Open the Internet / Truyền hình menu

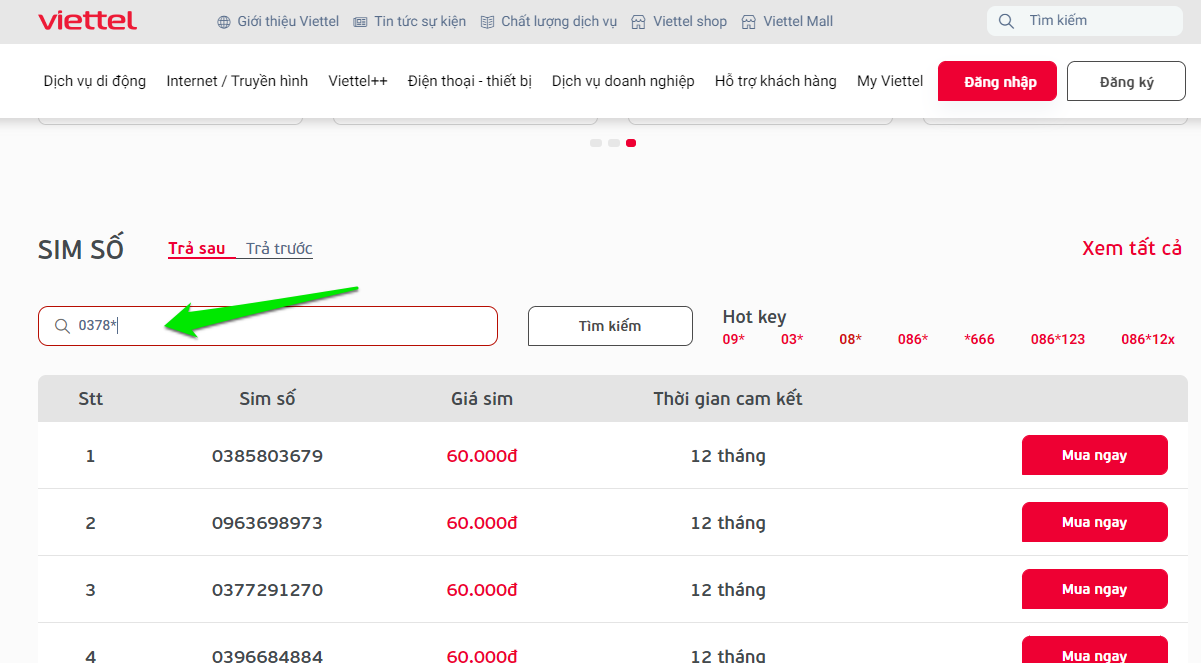(x=237, y=81)
